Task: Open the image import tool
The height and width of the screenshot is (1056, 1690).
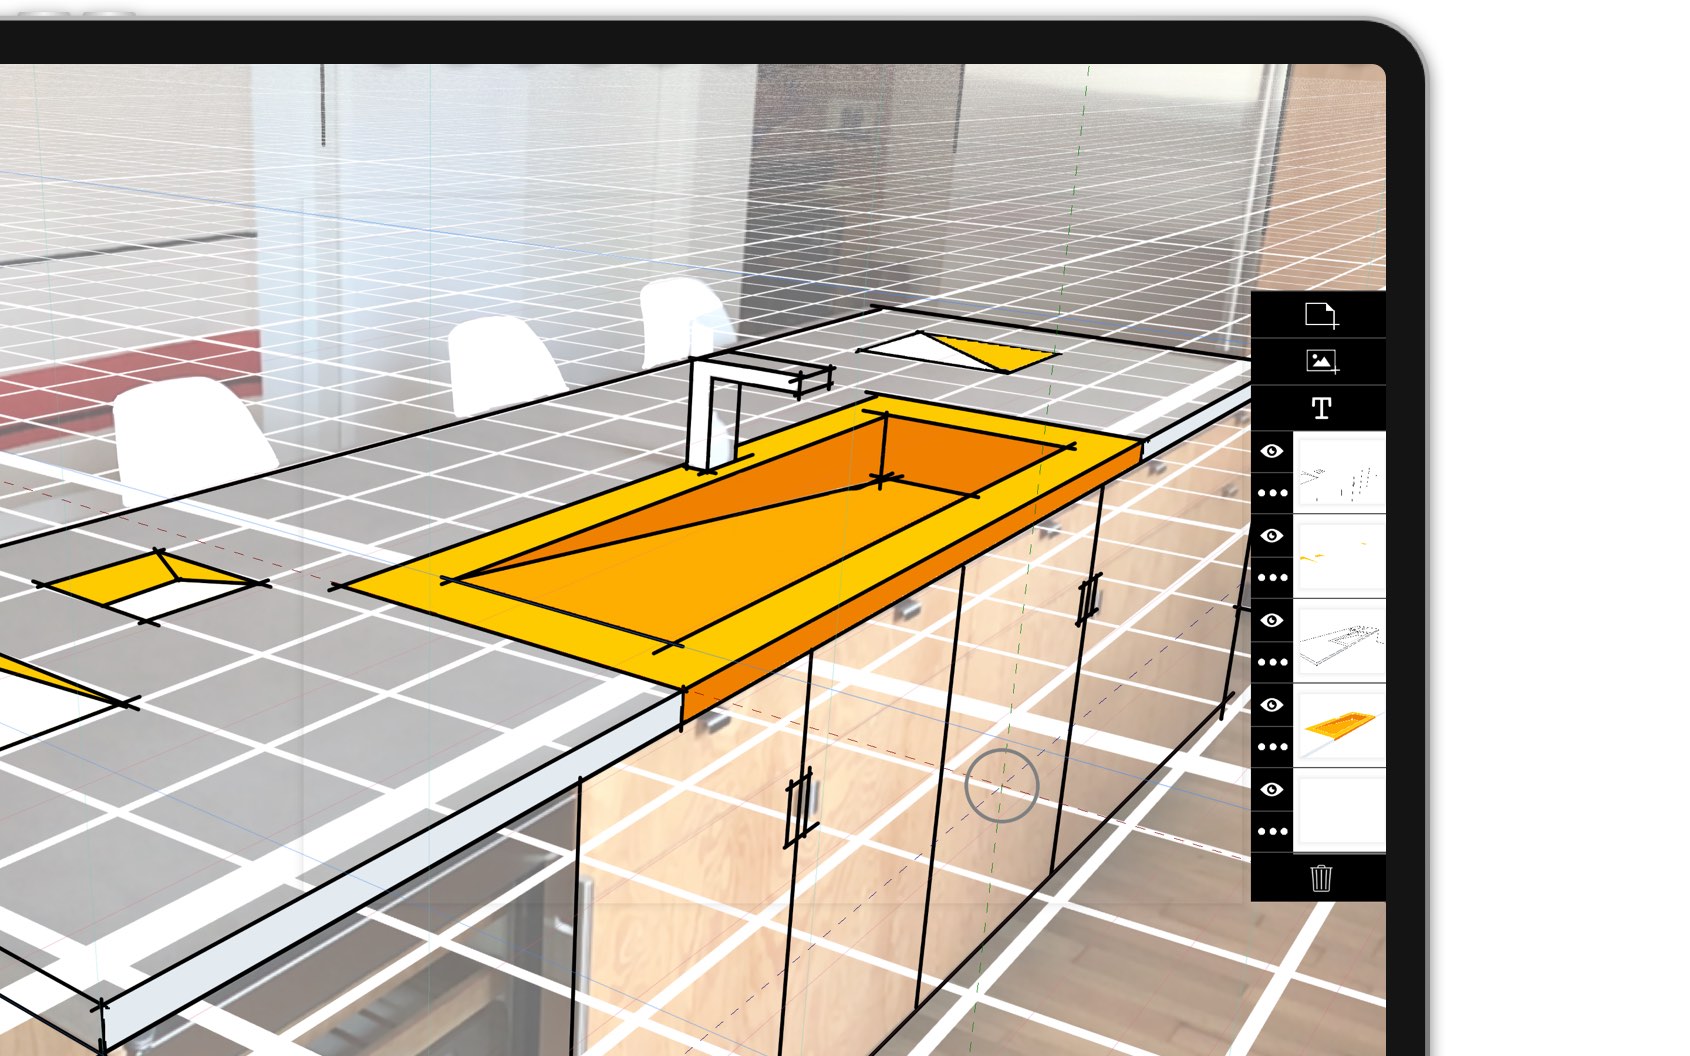Action: coord(1321,362)
